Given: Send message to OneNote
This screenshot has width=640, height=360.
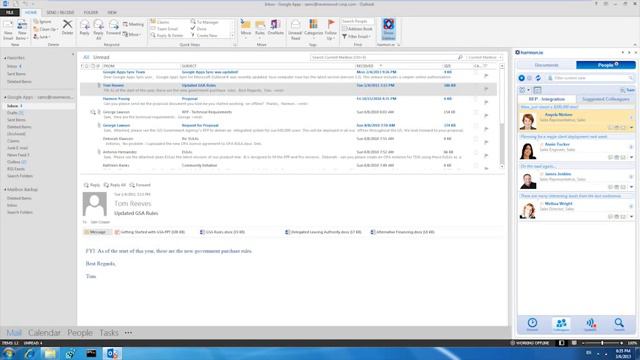Looking at the screenshot, I should (276, 27).
